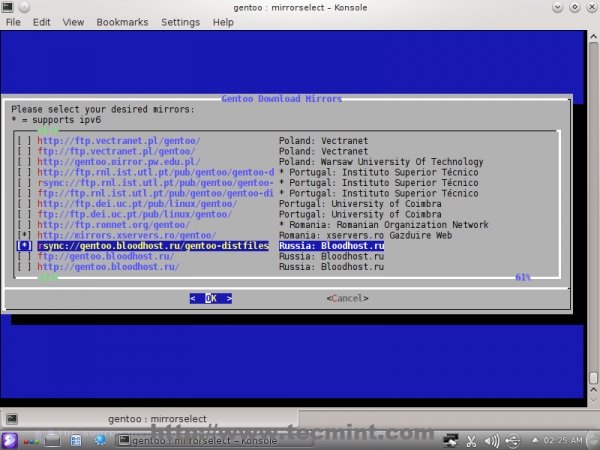This screenshot has height=450, width=600.
Task: Open the volume speaker tray icon
Action: [x=492, y=441]
